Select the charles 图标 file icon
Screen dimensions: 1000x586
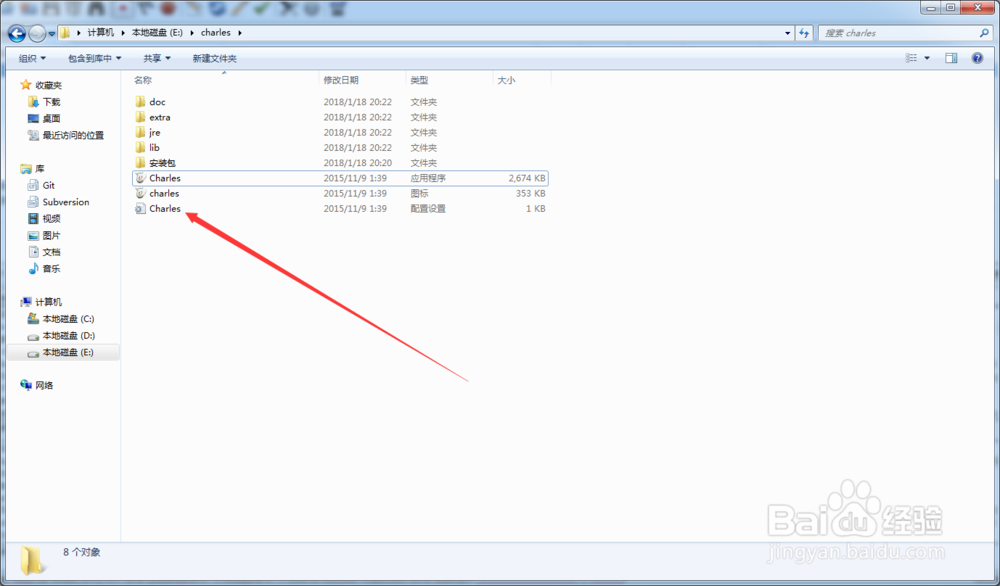click(140, 193)
